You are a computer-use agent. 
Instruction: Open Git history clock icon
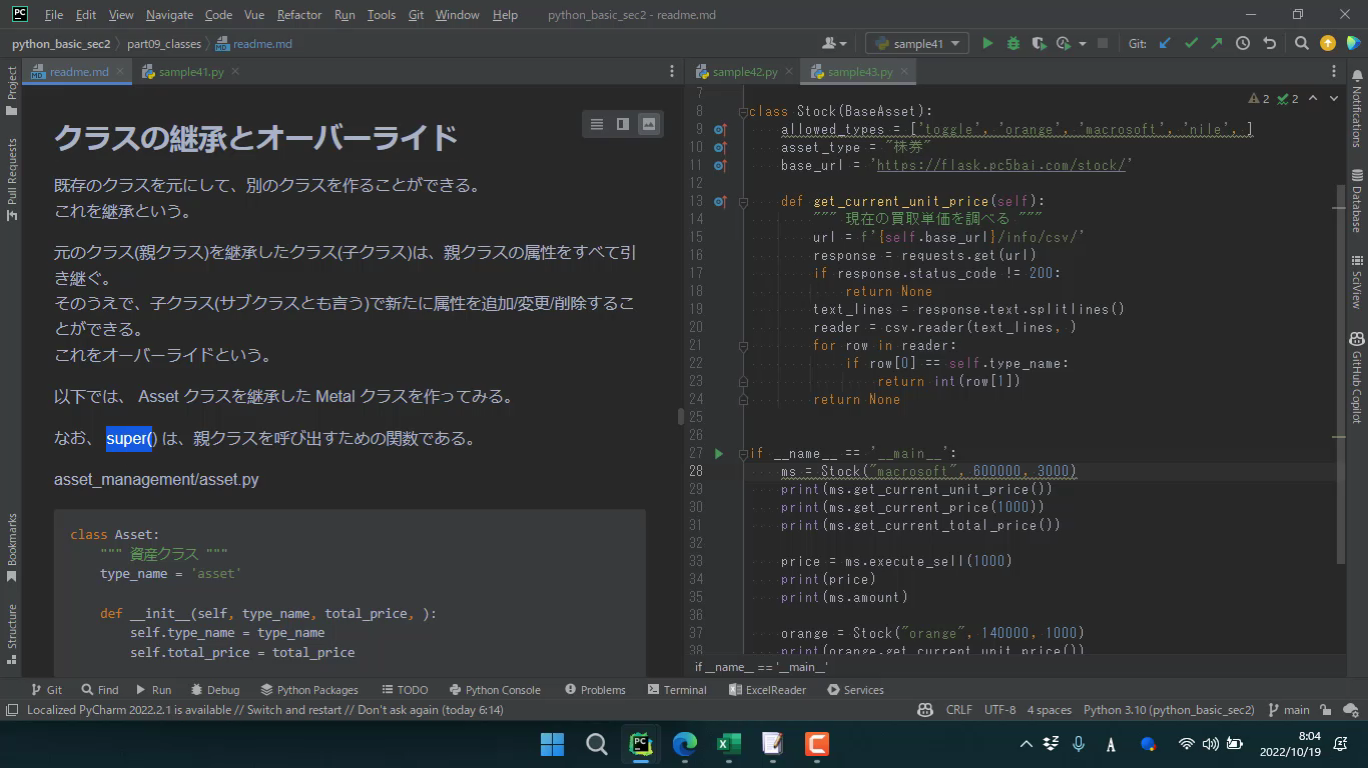pyautogui.click(x=1243, y=43)
